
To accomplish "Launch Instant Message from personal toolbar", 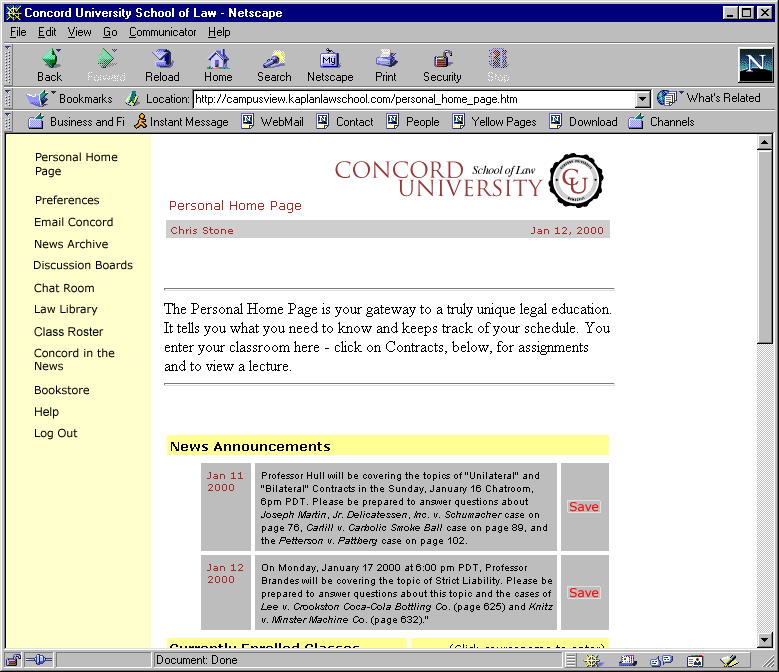I will point(181,122).
